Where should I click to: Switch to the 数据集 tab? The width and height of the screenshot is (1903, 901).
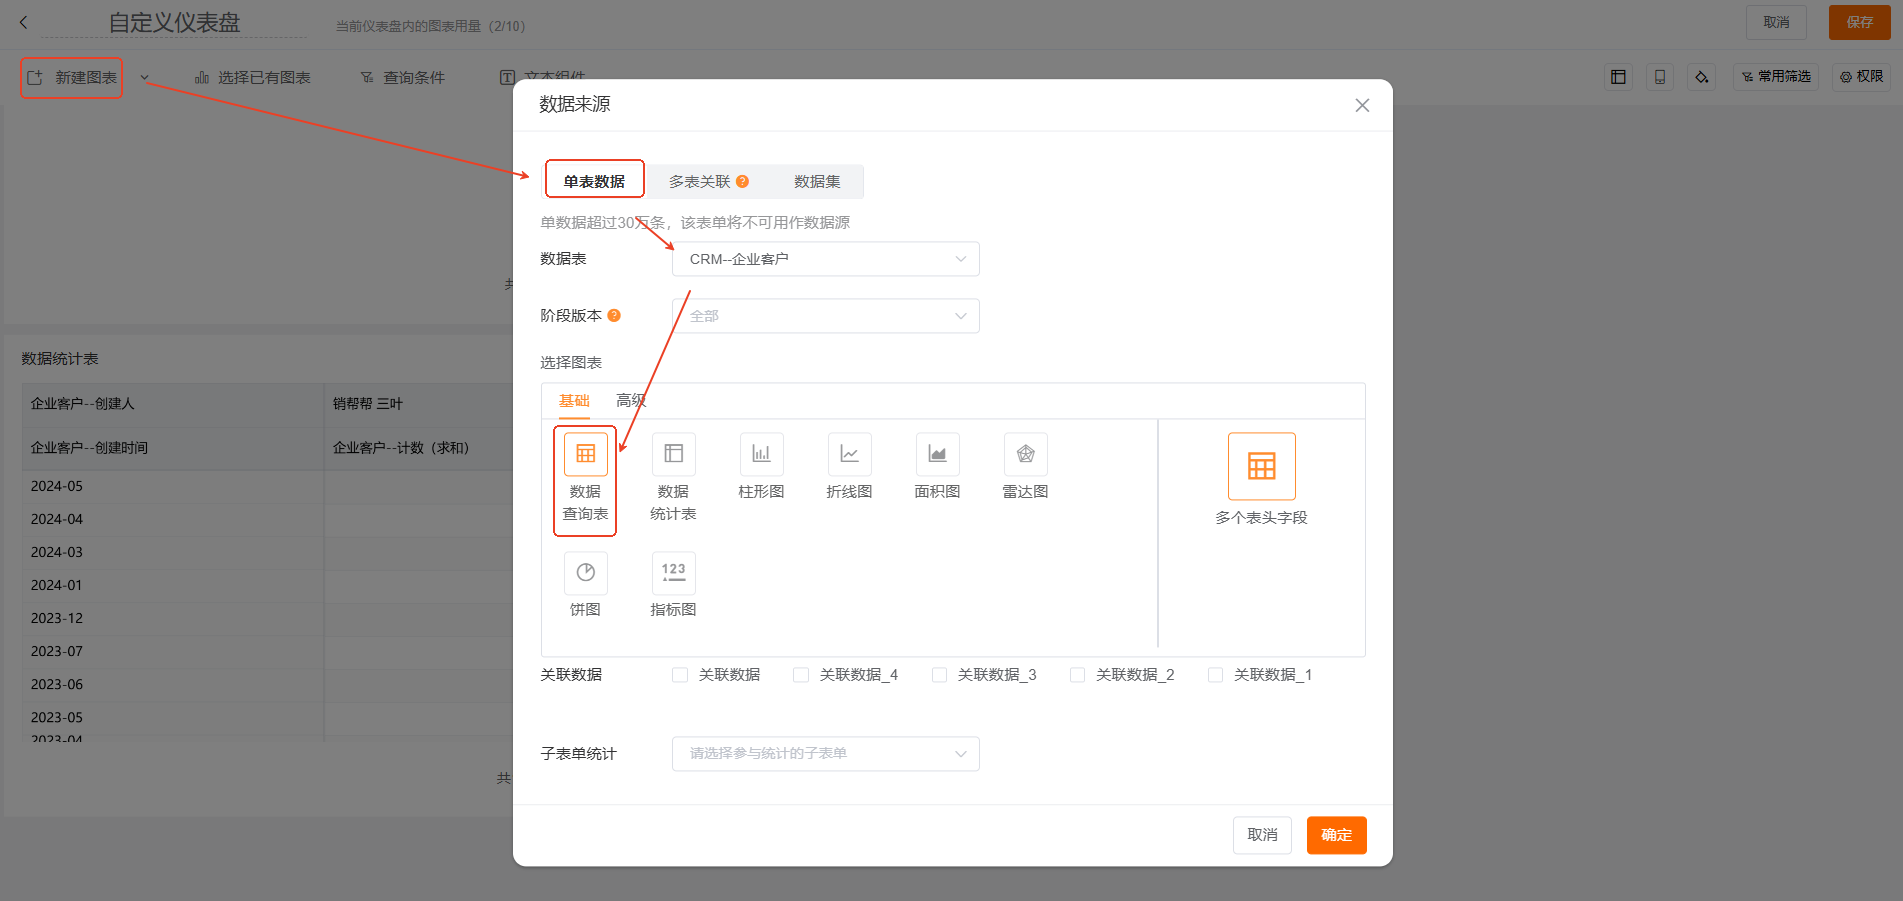(x=817, y=181)
